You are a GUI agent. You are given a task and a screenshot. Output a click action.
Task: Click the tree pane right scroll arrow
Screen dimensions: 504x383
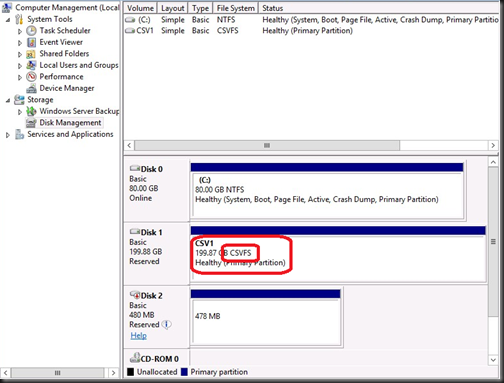(x=113, y=372)
